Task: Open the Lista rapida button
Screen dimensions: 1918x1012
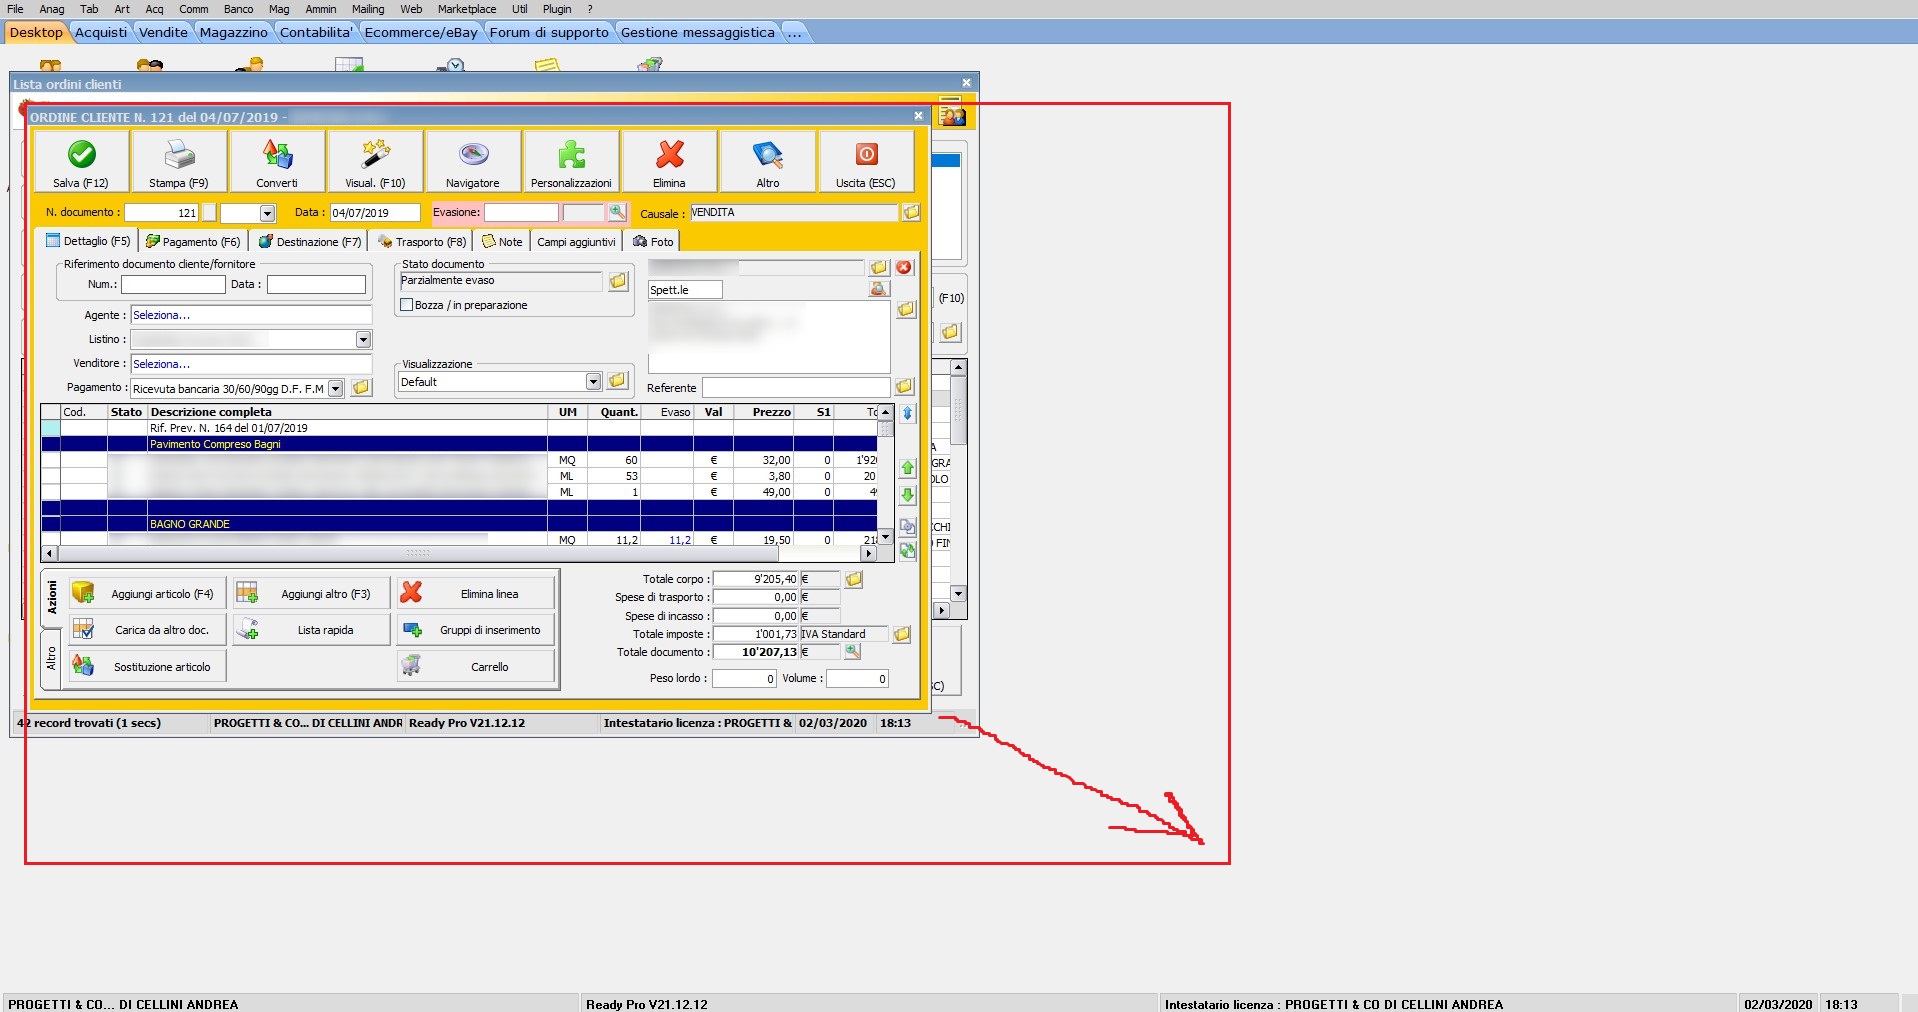Action: [x=312, y=630]
